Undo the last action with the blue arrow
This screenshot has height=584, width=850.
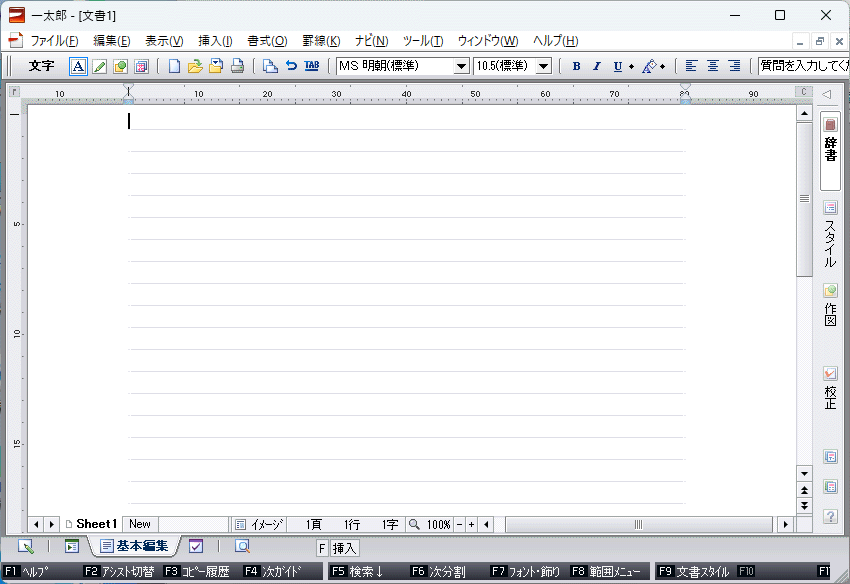click(291, 66)
